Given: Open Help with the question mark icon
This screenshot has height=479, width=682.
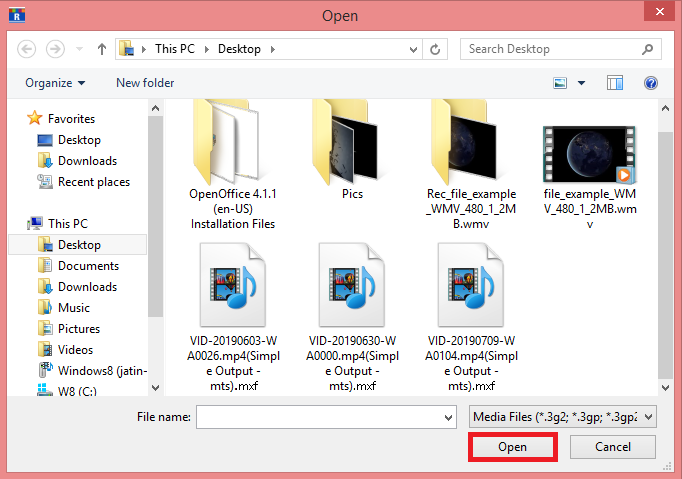Looking at the screenshot, I should coord(651,83).
